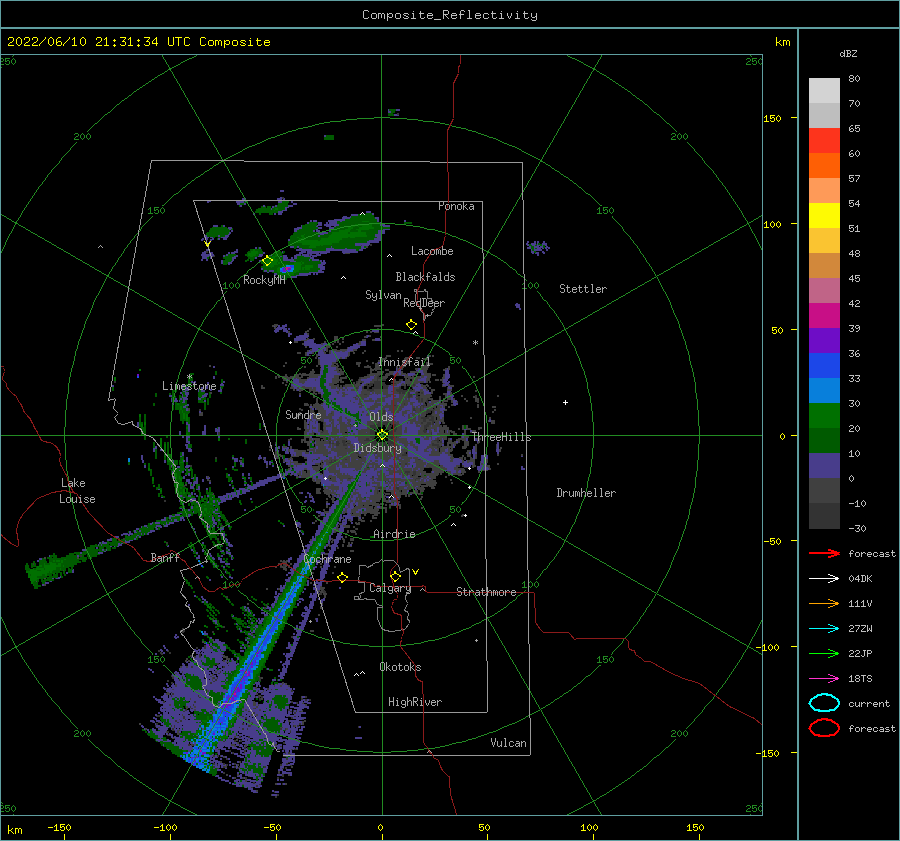The width and height of the screenshot is (900, 841).
Task: Click the yellow diamond marker near RockyMH
Action: 267,261
